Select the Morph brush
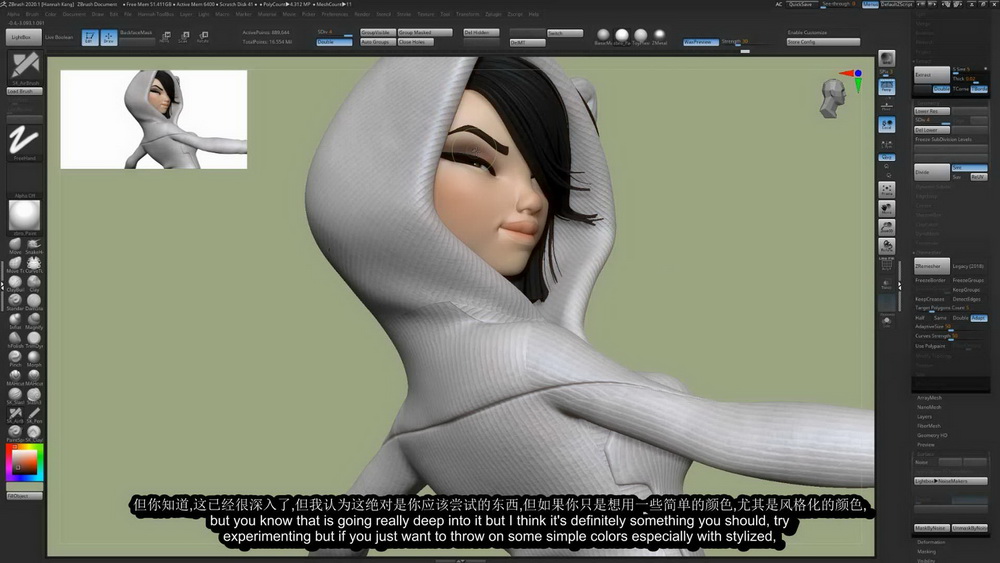Viewport: 1000px width, 563px height. tap(34, 357)
